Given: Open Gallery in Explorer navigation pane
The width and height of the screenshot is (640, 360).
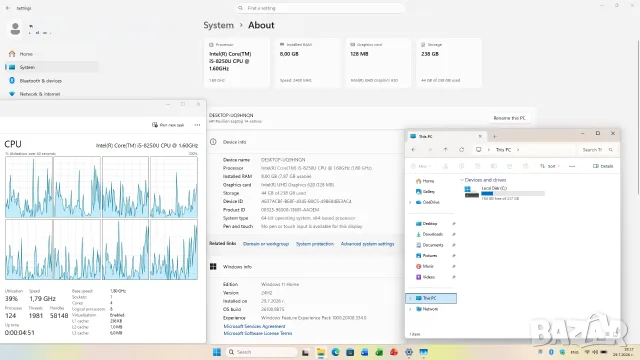Looking at the screenshot, I should 425,191.
